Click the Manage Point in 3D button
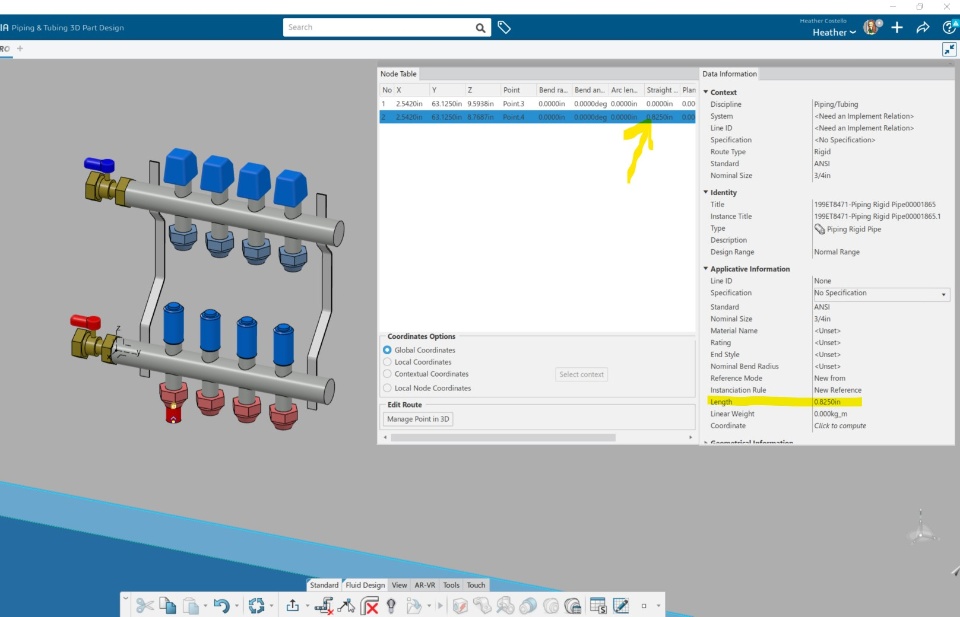The height and width of the screenshot is (617, 960). click(x=418, y=419)
